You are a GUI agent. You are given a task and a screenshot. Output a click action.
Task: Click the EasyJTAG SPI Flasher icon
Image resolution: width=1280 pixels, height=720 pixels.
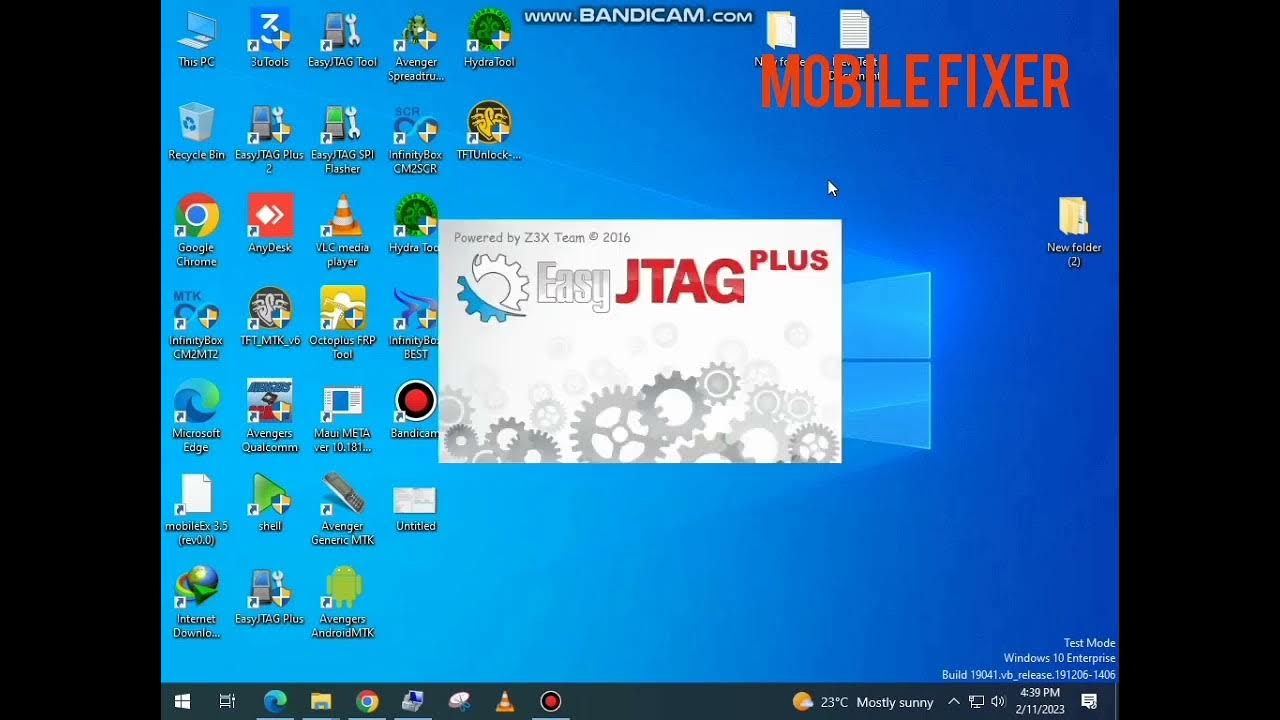pos(342,138)
